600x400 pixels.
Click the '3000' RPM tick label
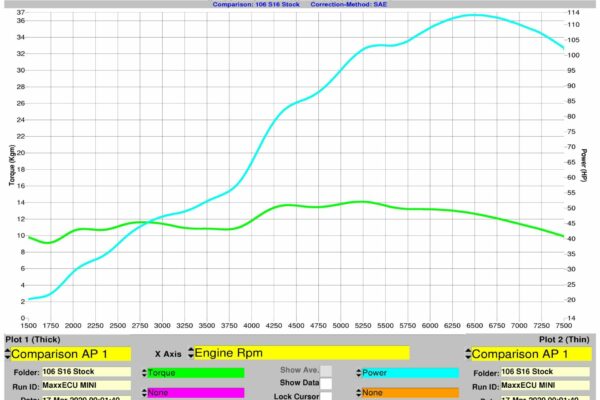[x=162, y=326]
